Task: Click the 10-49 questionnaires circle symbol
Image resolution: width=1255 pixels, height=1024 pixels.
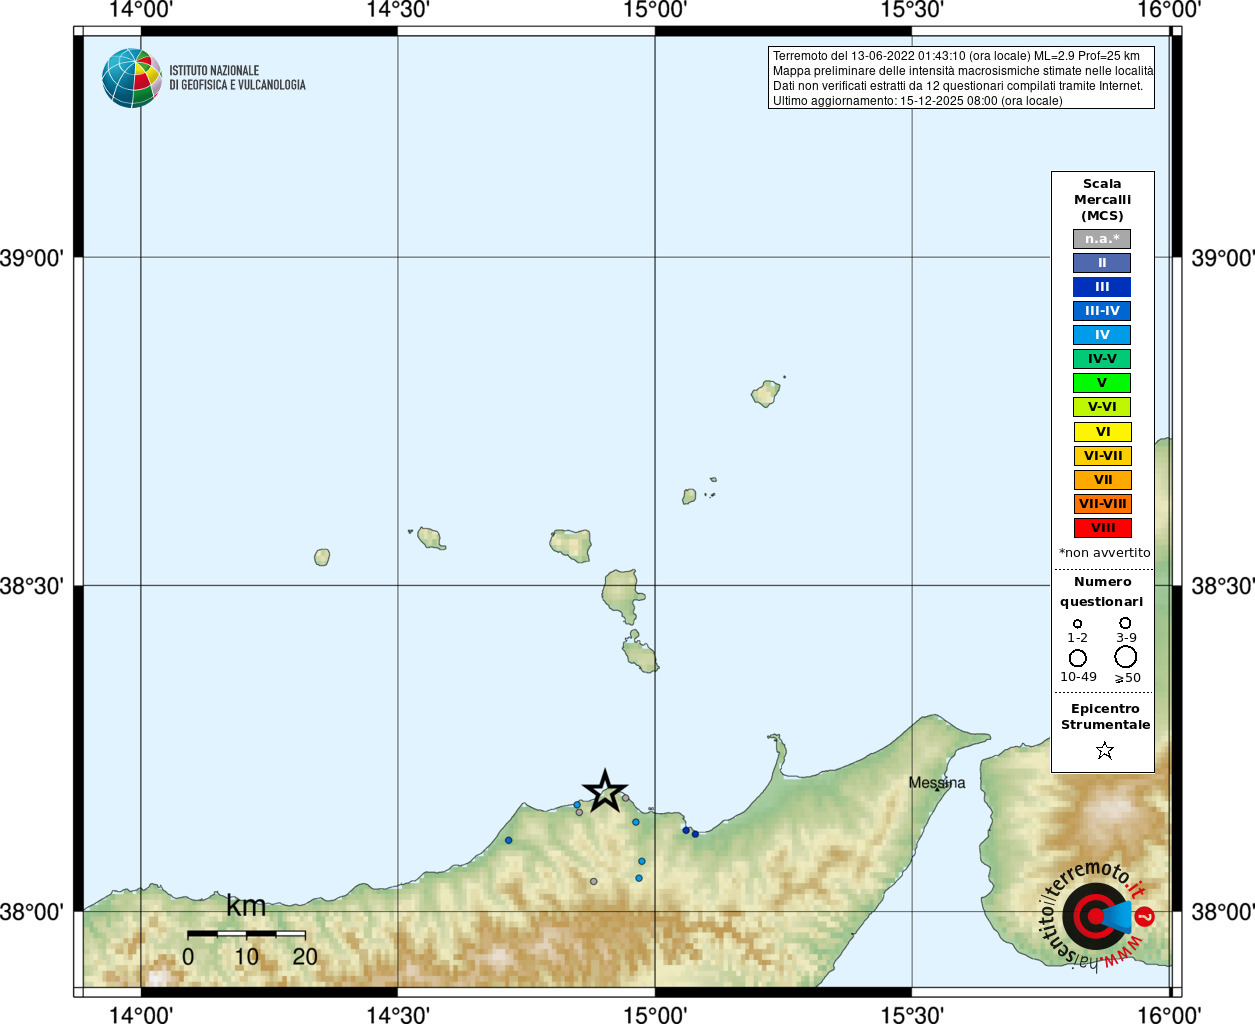Action: point(1078,658)
